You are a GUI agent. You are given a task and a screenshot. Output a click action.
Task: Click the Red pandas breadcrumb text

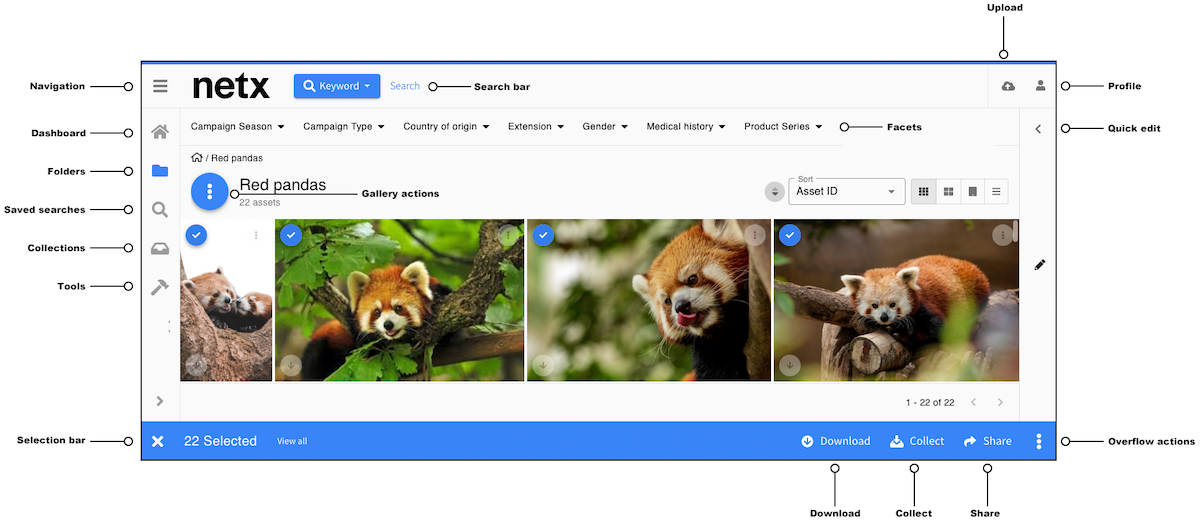(237, 158)
